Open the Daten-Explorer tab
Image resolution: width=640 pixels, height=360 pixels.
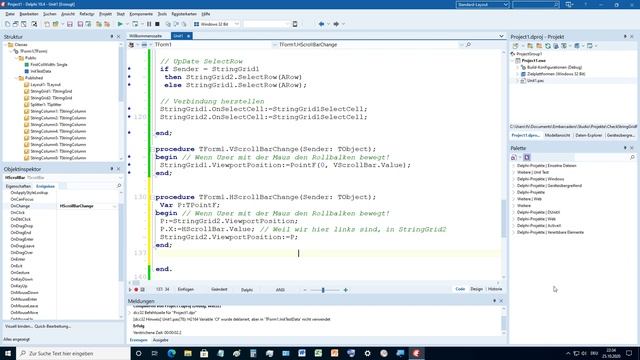589,135
